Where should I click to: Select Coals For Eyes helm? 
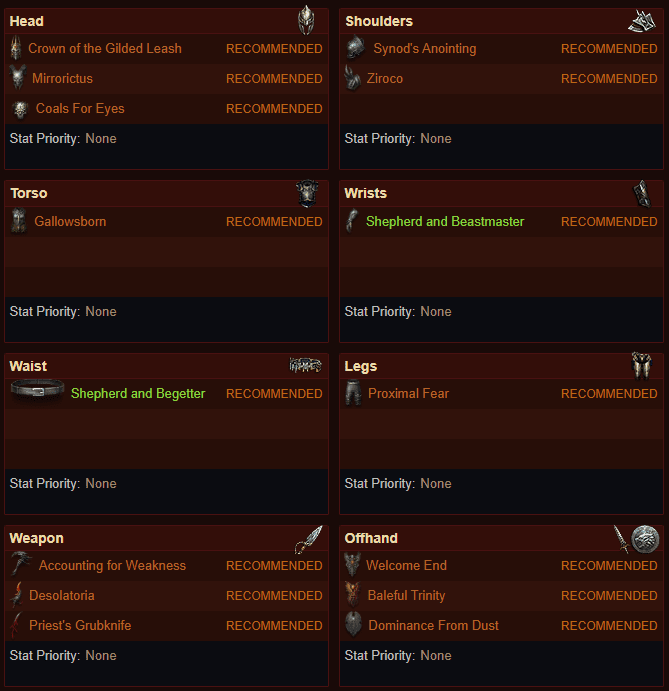click(x=80, y=108)
